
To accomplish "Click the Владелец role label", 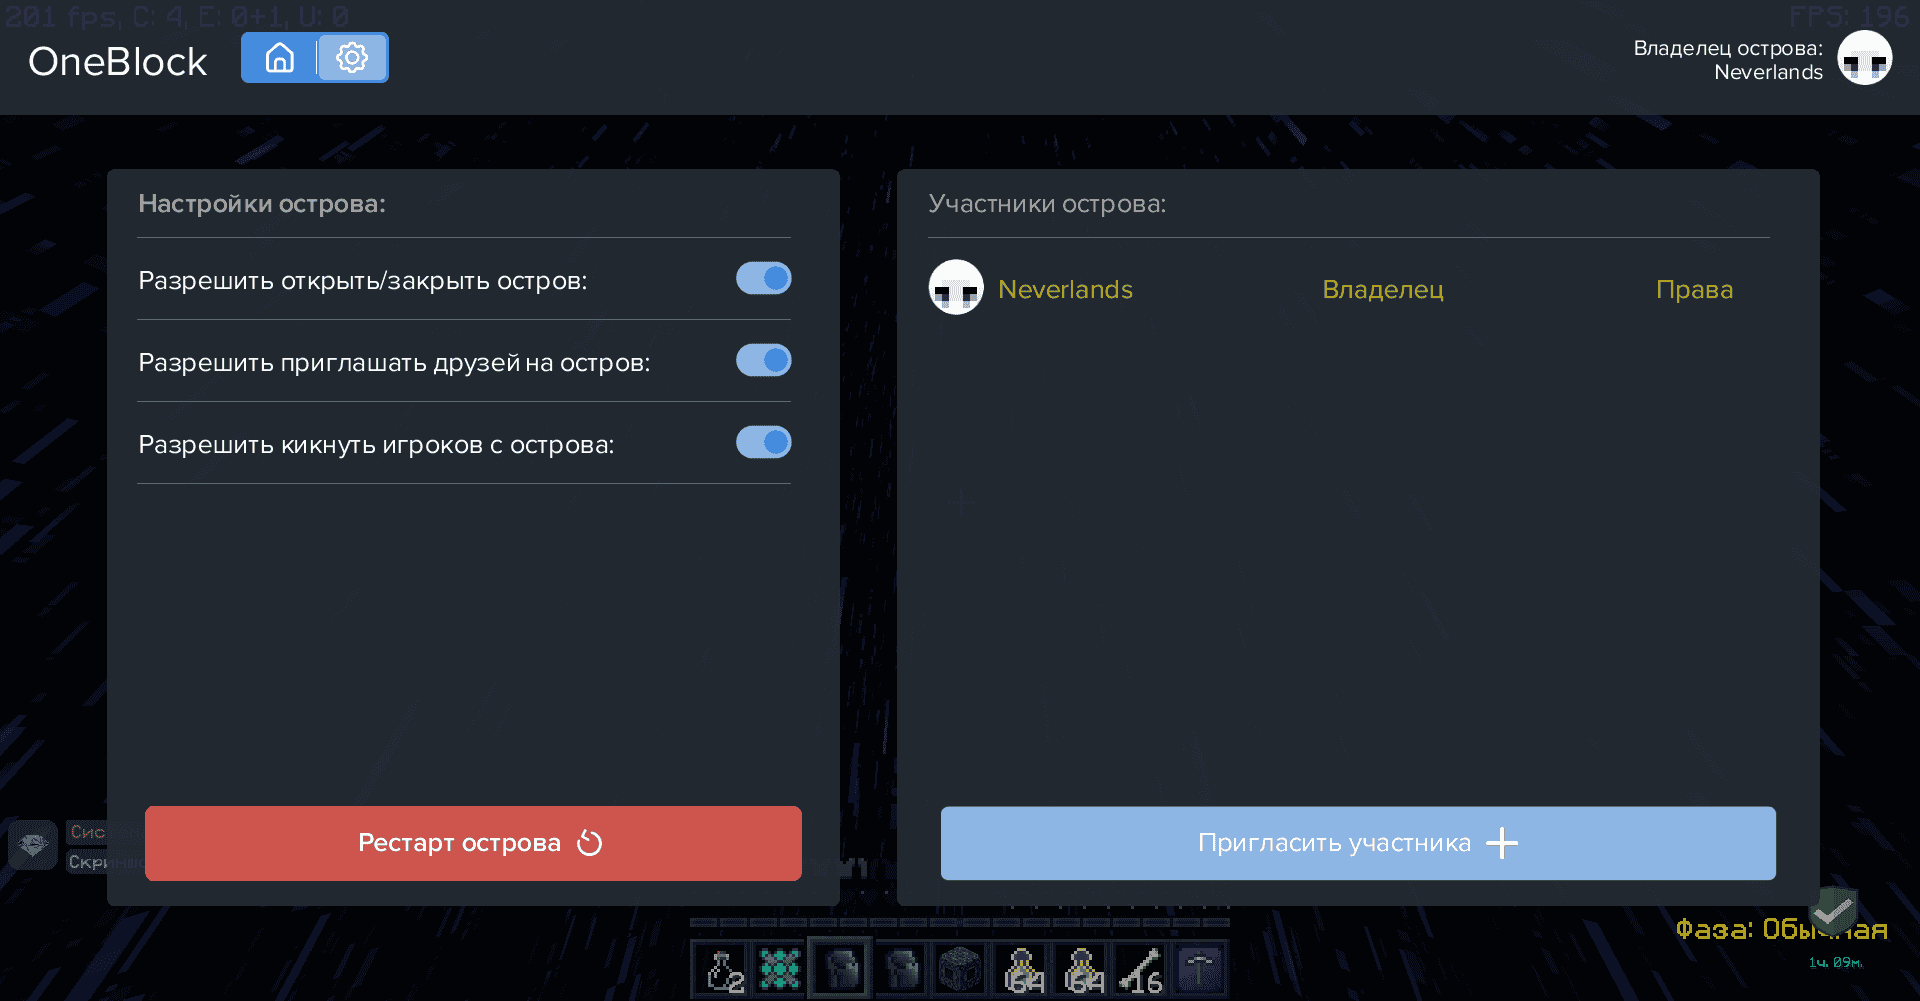I will [1382, 290].
